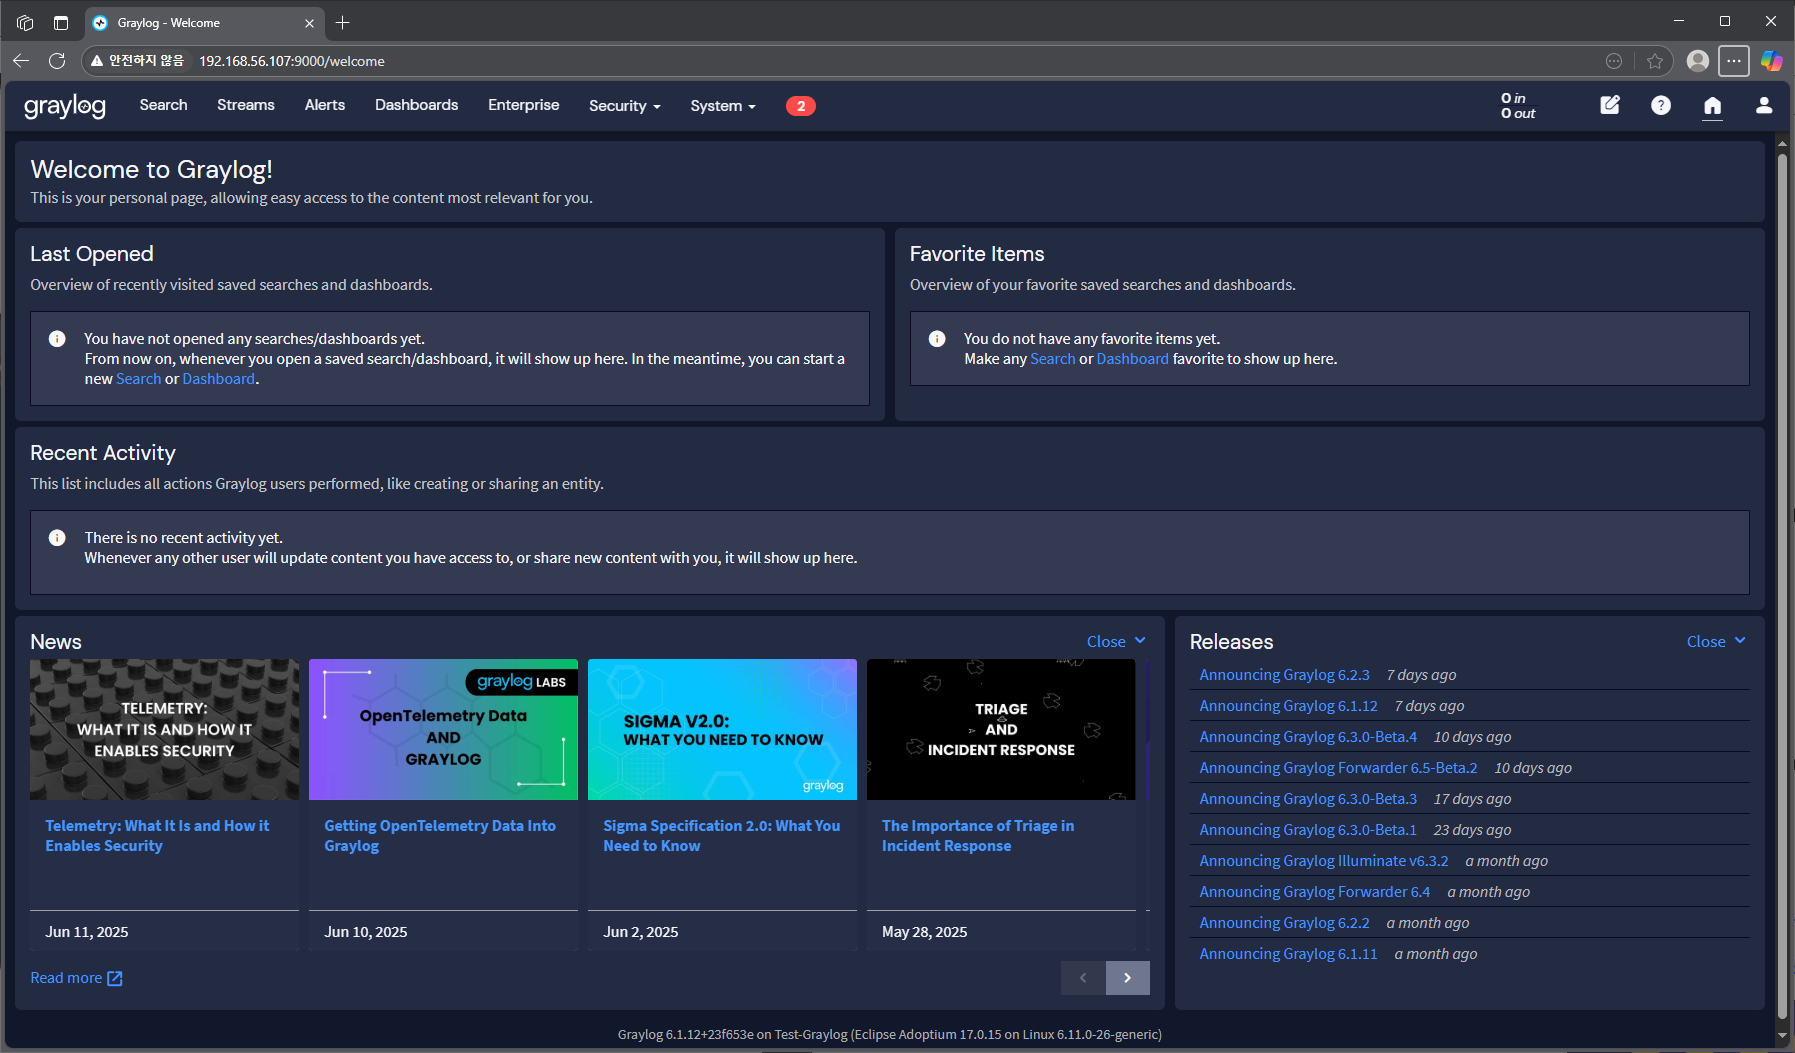This screenshot has height=1053, width=1795.
Task: Open the scratchpad edit icon
Action: [1610, 105]
